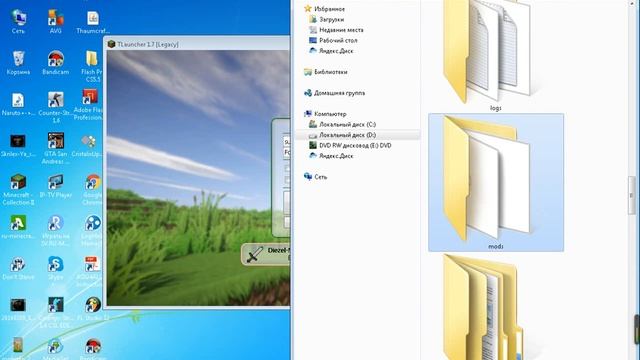Click the TLauncher 1.7 [Legacy] title bar

[198, 44]
